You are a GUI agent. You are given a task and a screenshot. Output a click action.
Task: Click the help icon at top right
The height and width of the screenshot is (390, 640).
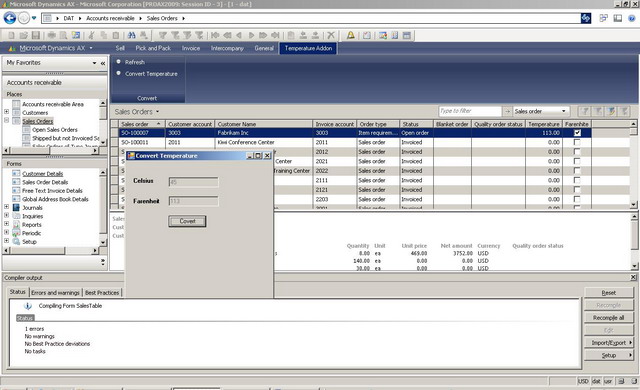631,18
